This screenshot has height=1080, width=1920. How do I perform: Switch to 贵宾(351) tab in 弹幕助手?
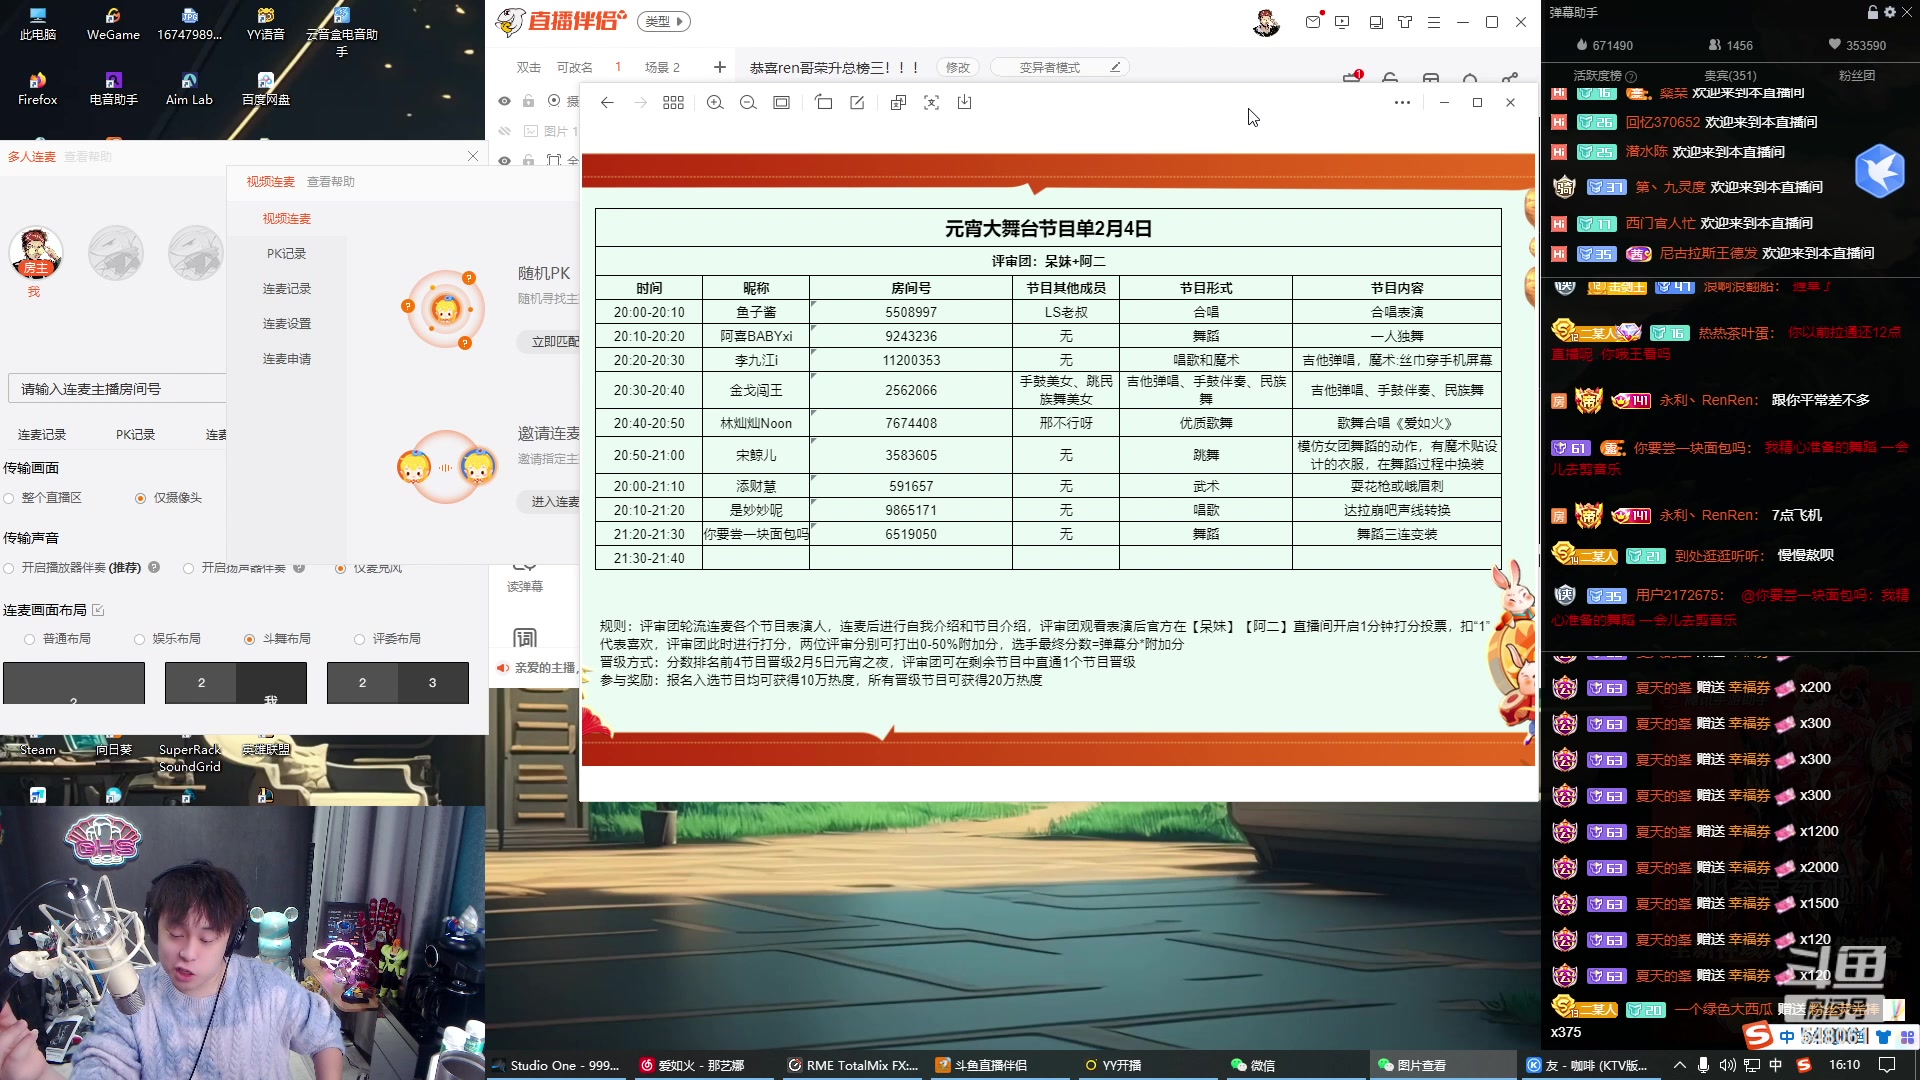[1730, 76]
